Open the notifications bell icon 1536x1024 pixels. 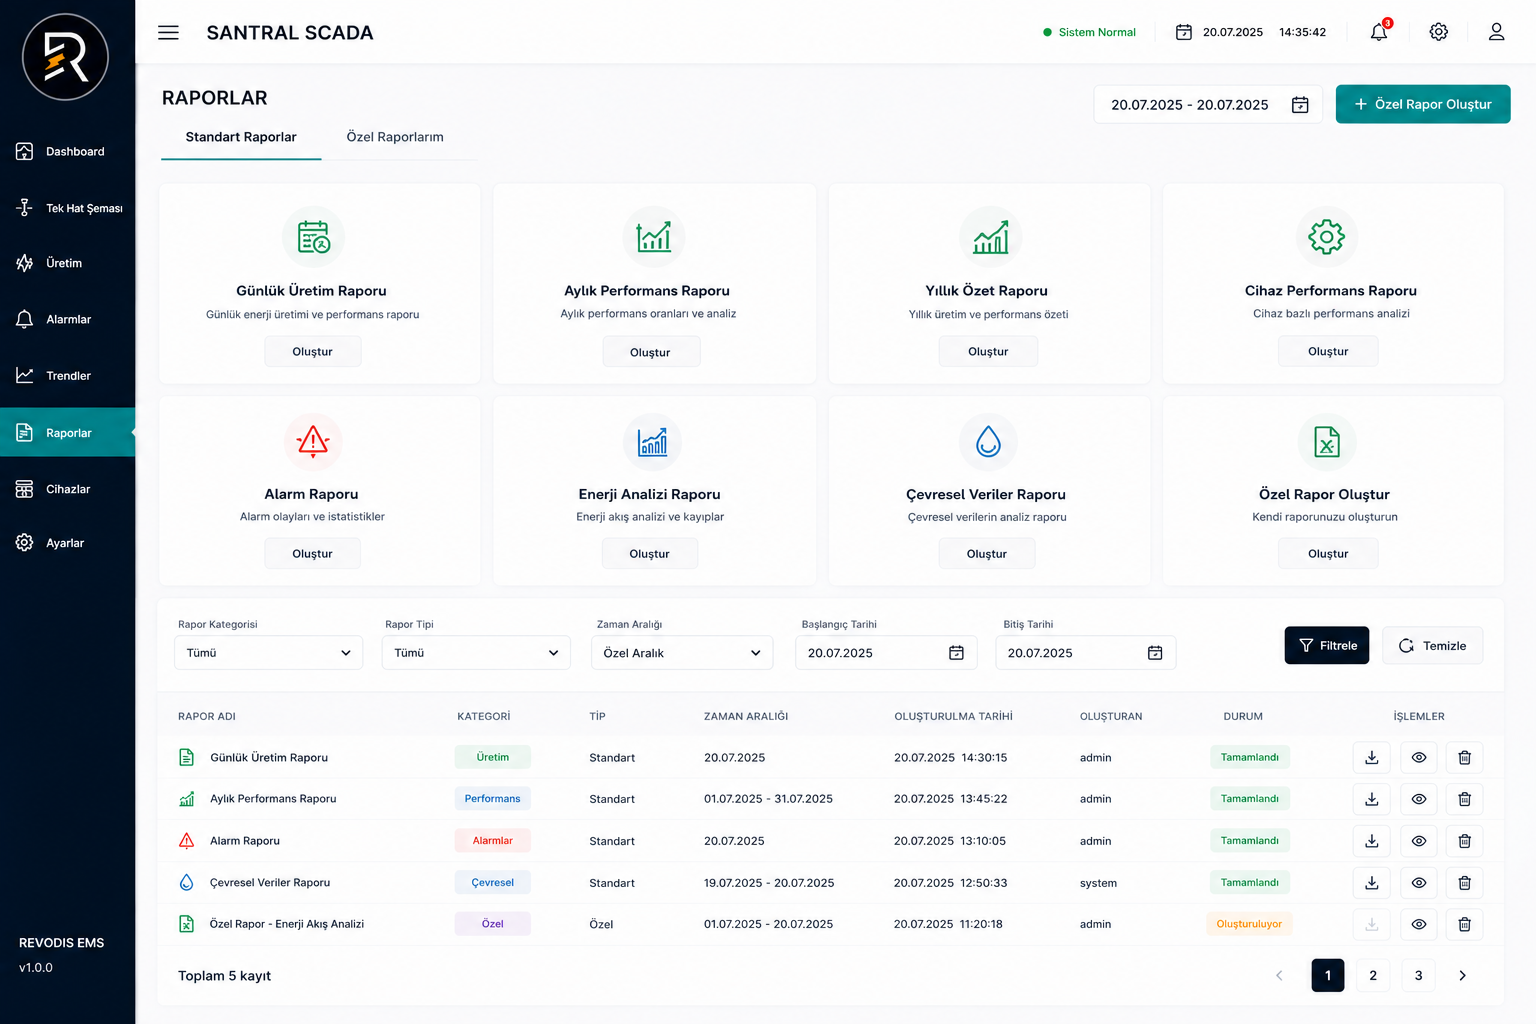point(1379,32)
